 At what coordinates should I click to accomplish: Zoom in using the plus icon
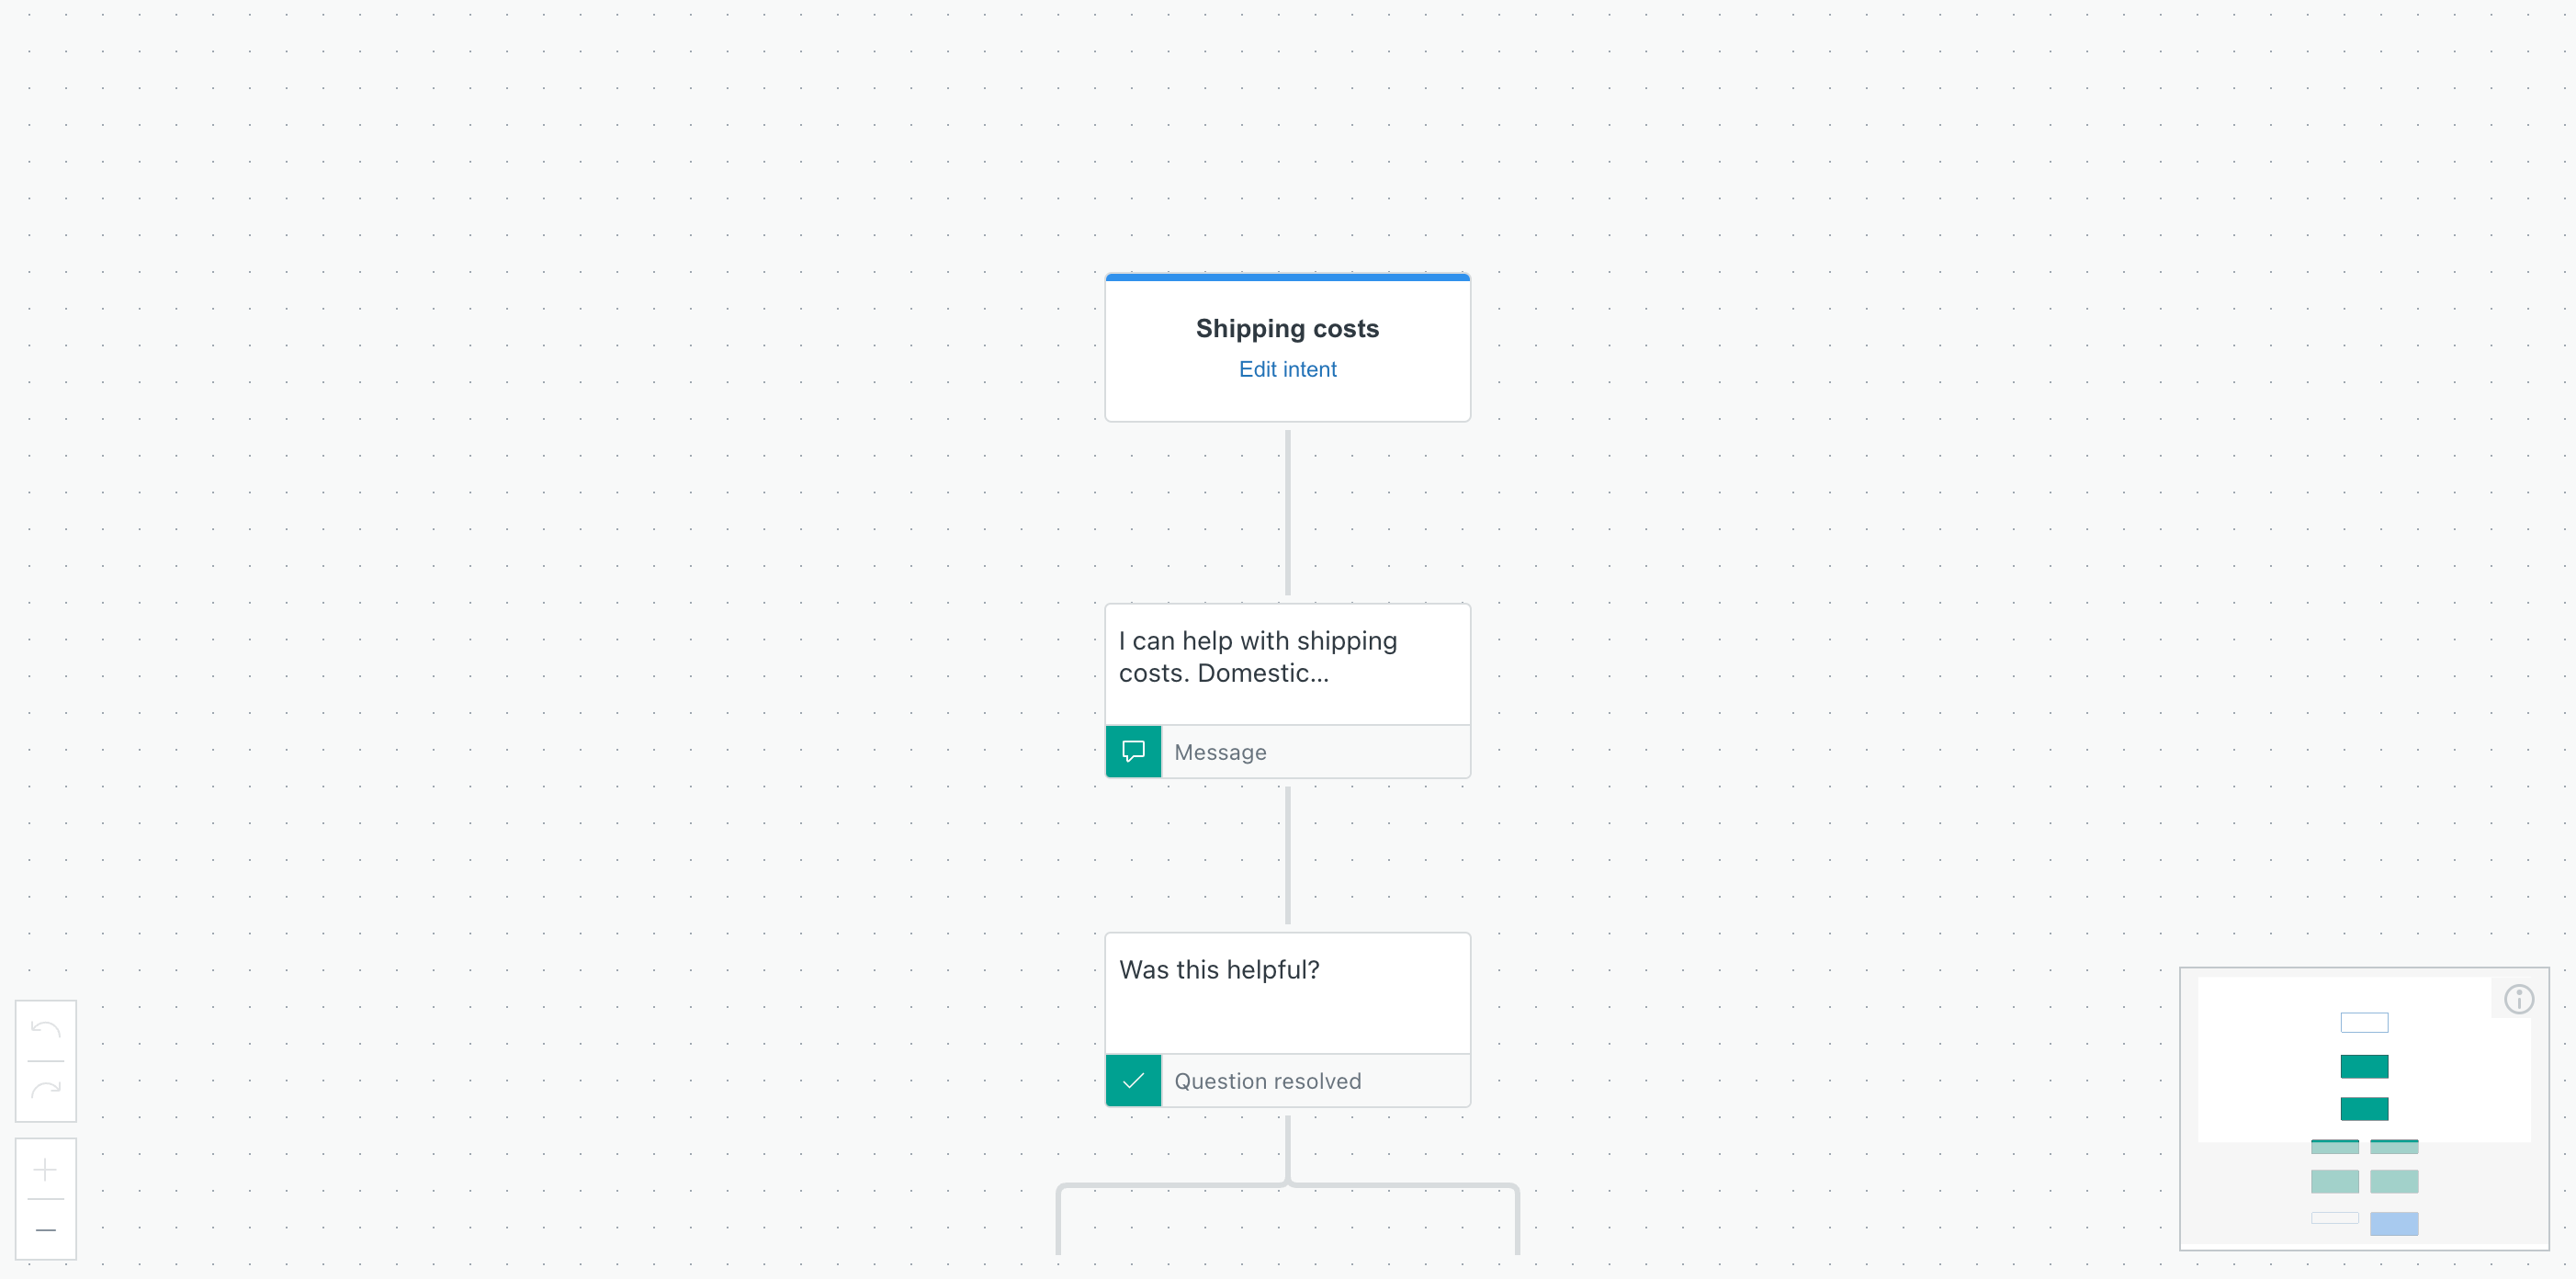[46, 1170]
